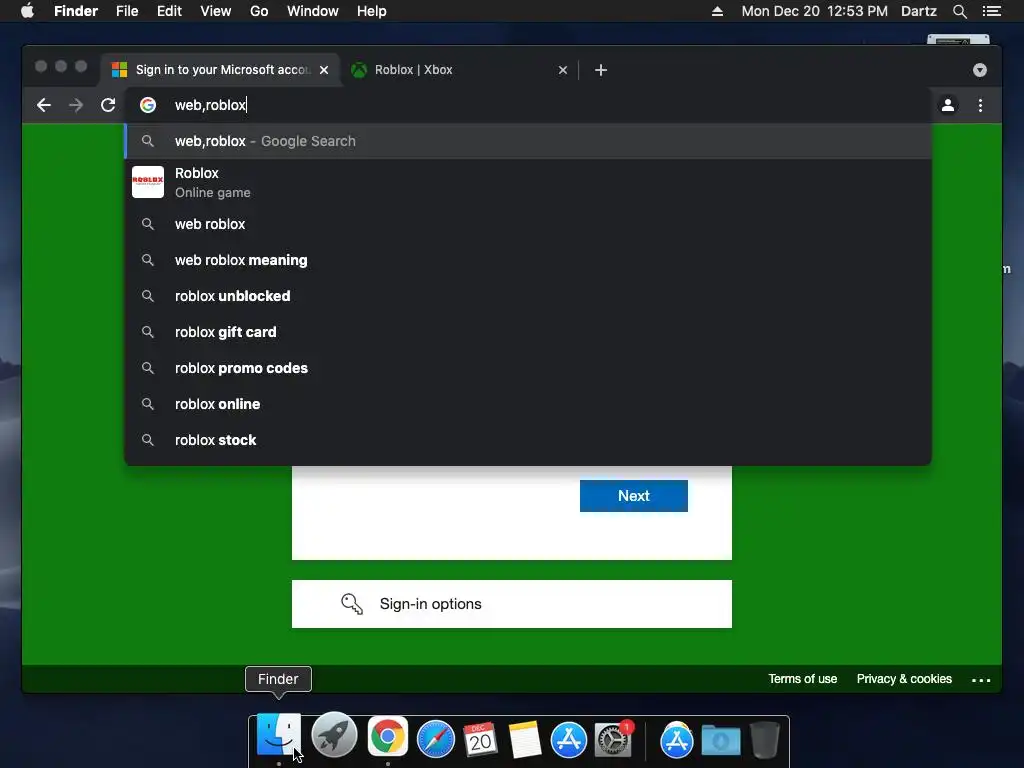Go back using the browser back arrow
Screen dimensions: 1024x768
[44, 105]
